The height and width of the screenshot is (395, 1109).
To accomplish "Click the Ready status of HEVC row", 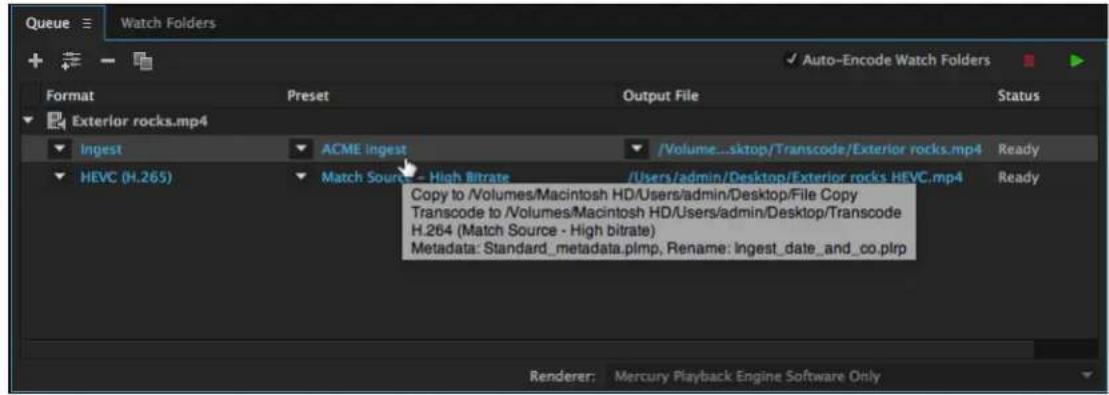I will tap(1018, 177).
